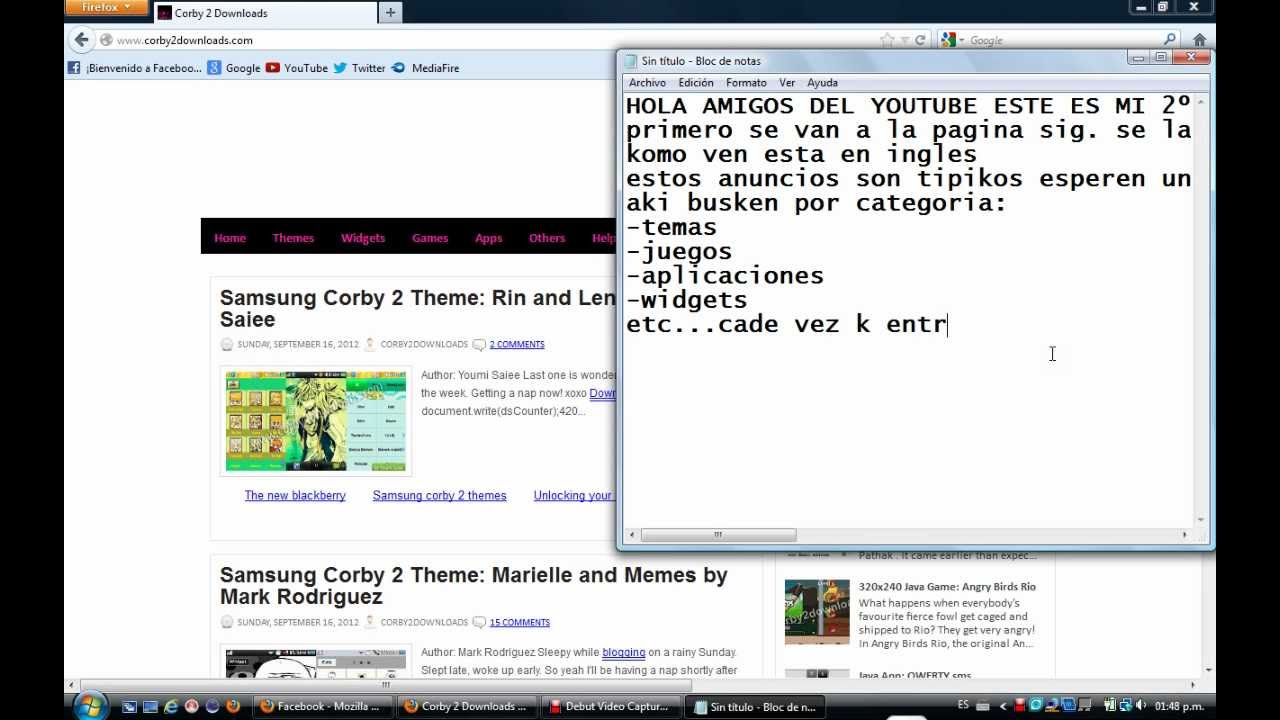This screenshot has height=720, width=1280.
Task: Follow 'Samsung corby 2 themes' link
Action: tap(439, 495)
